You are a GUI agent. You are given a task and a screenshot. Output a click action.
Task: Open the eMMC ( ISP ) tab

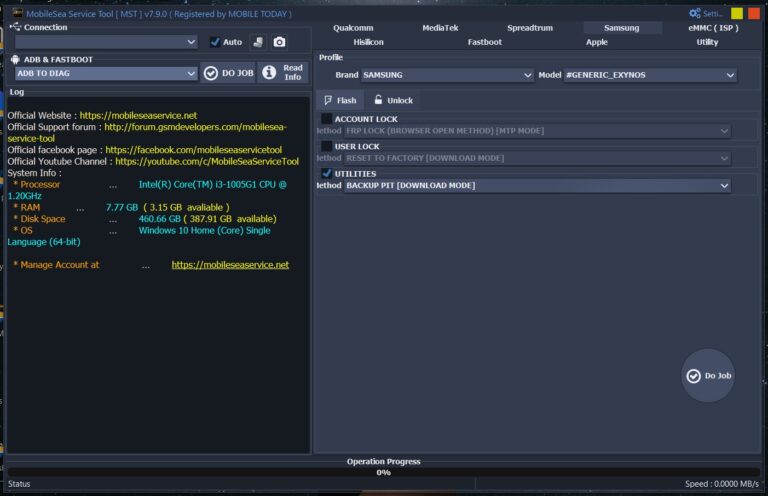[713, 28]
